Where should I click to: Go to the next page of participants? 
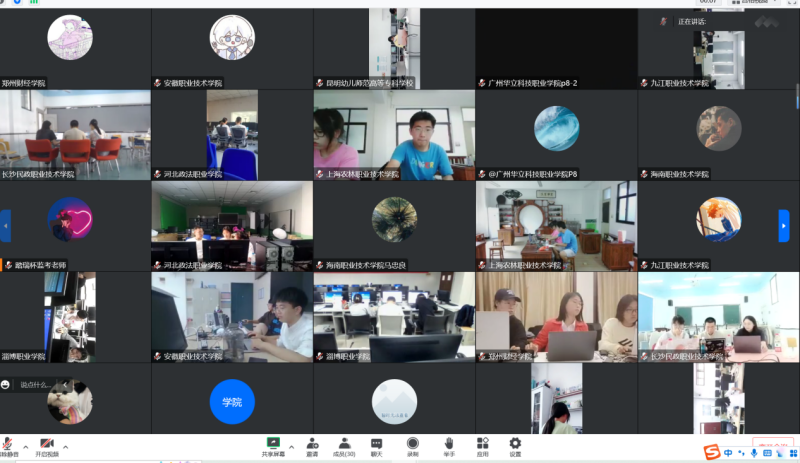tap(784, 225)
